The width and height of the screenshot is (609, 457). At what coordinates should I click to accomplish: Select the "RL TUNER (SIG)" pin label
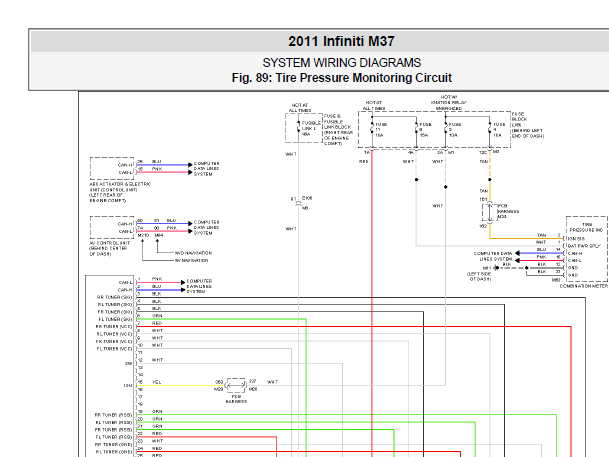pos(115,304)
